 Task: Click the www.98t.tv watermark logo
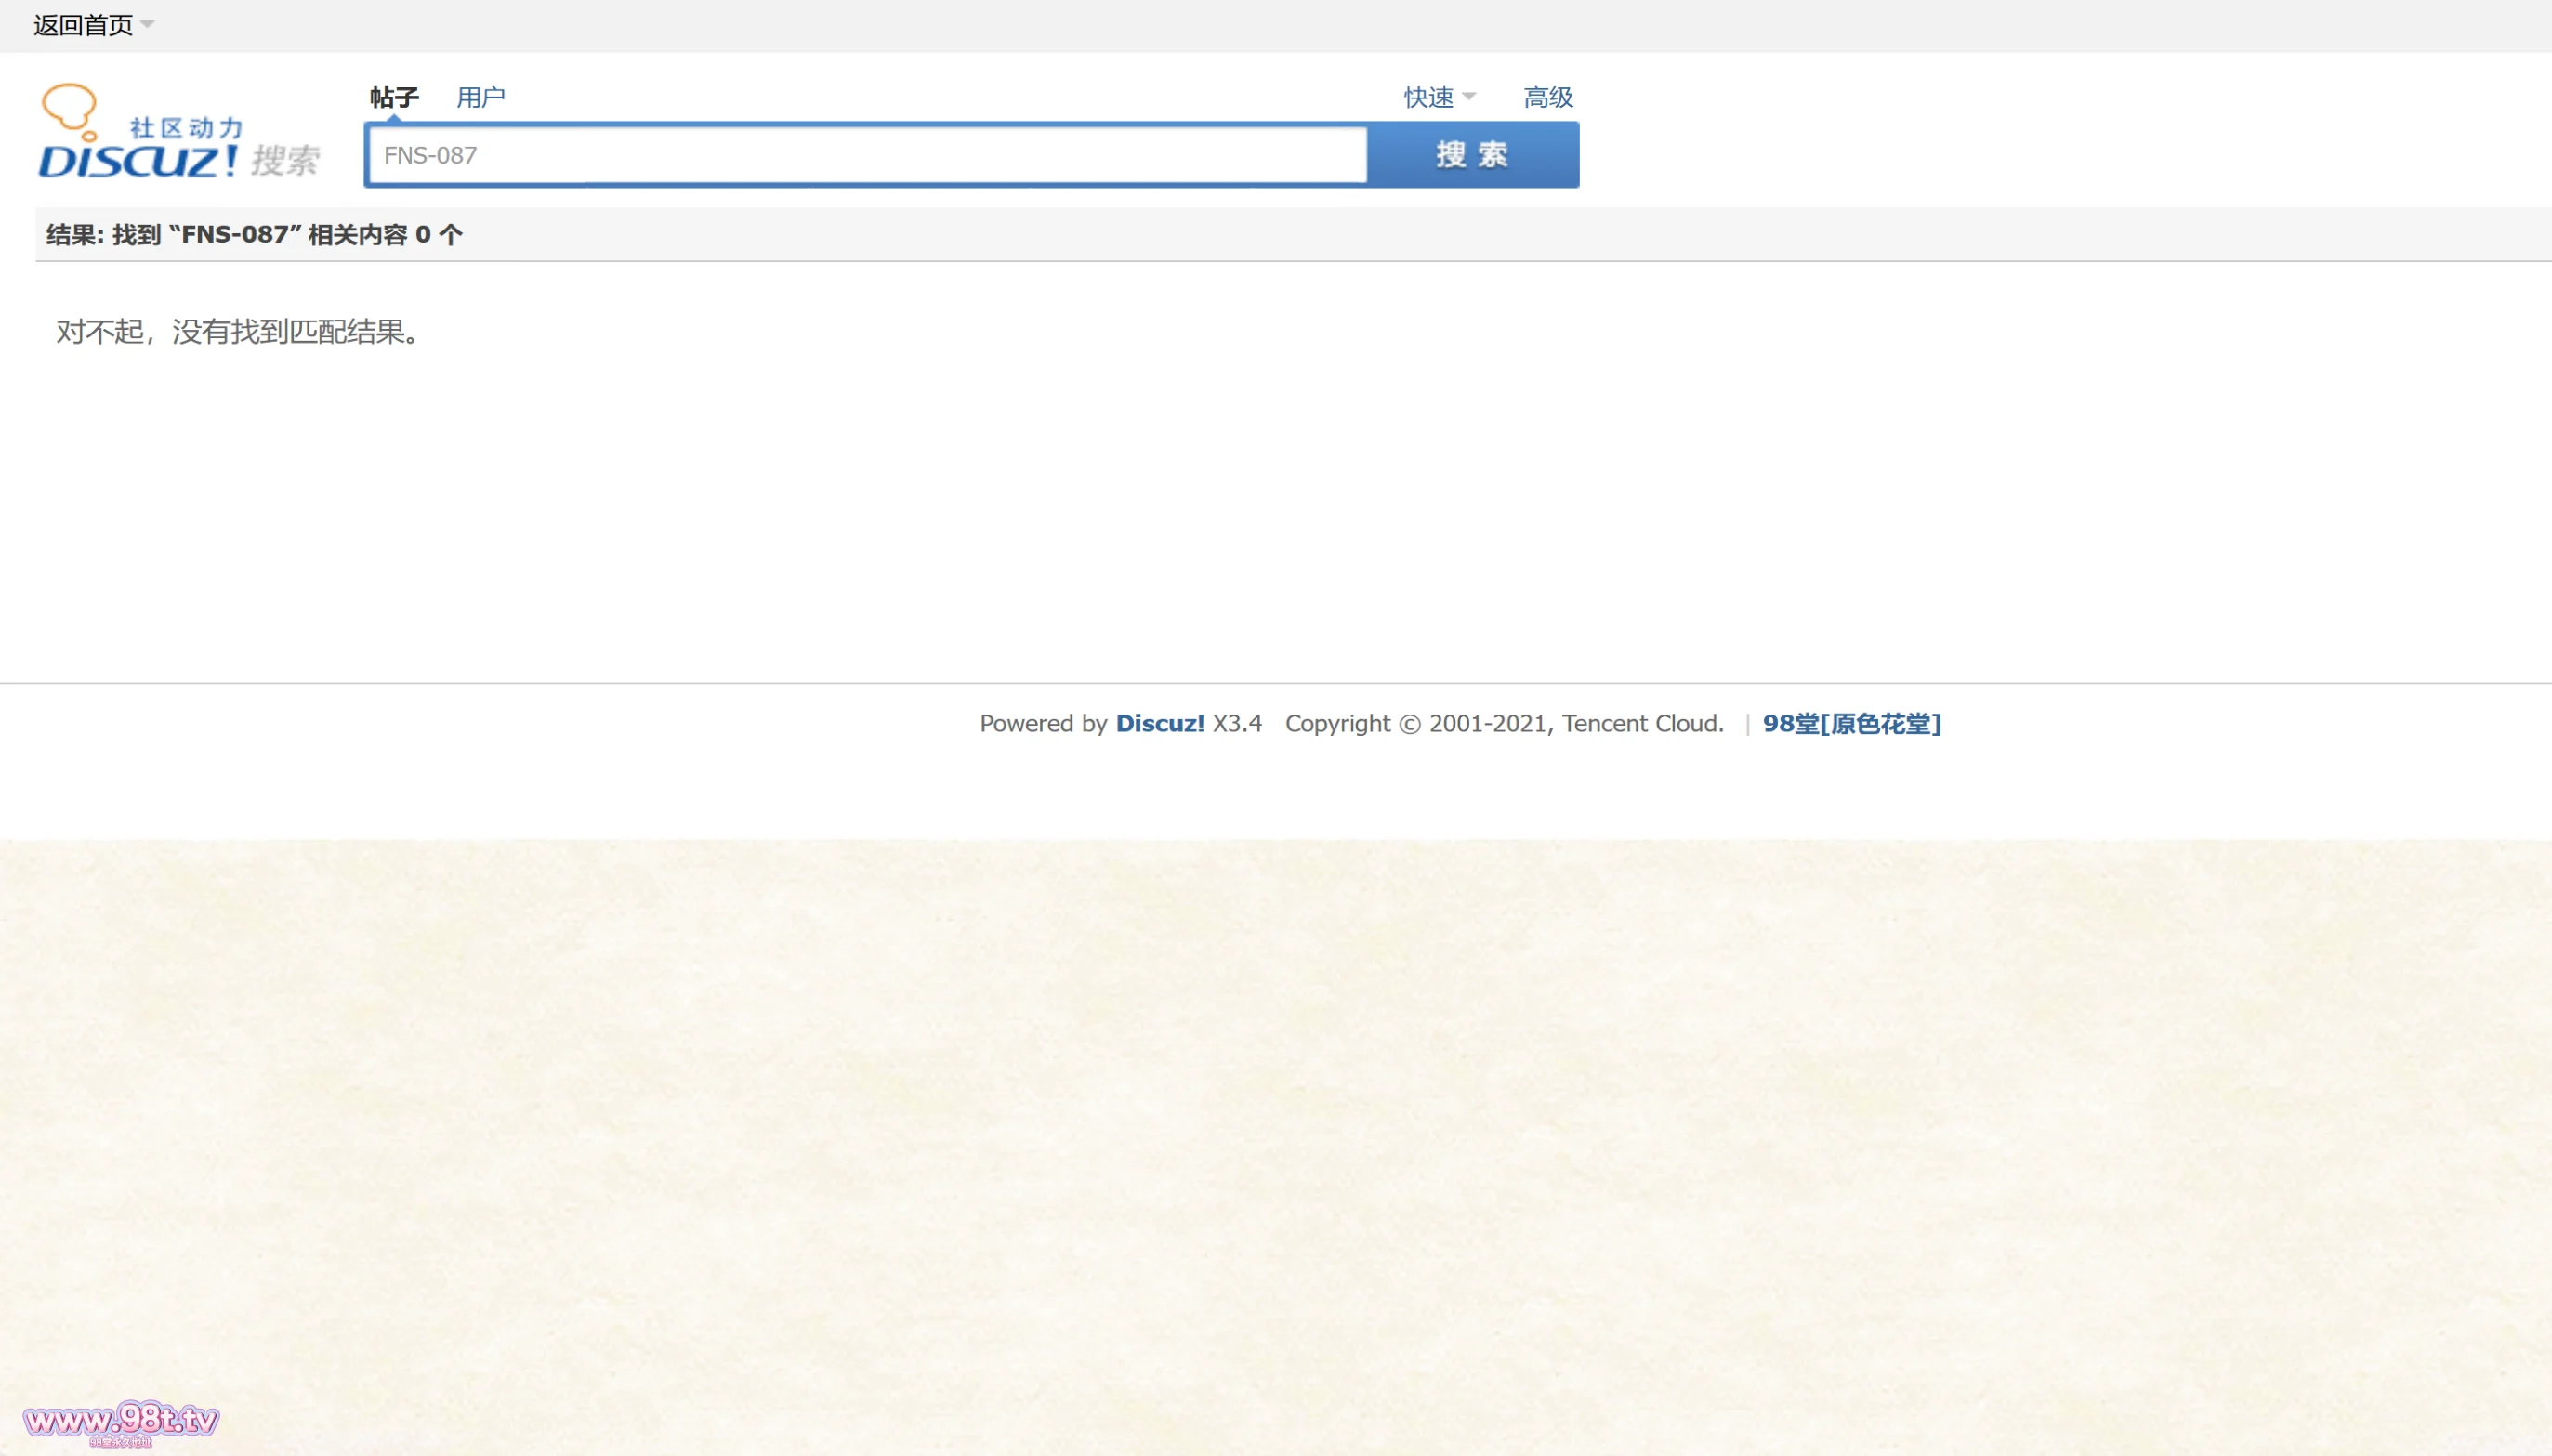coord(120,1420)
